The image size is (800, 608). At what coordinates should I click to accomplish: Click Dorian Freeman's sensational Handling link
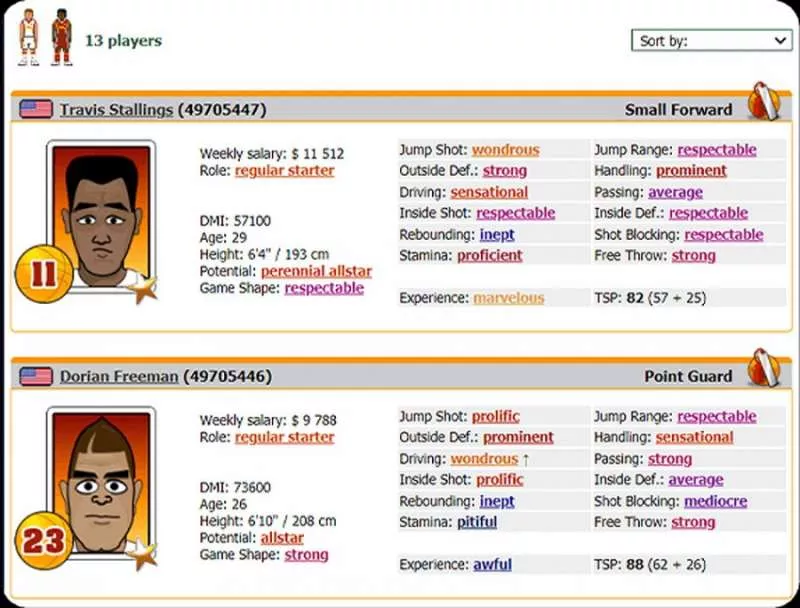pyautogui.click(x=694, y=437)
